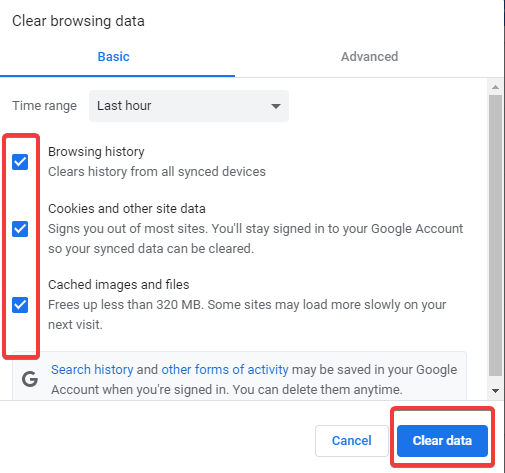Click the Google G logo icon
Image resolution: width=505 pixels, height=473 pixels.
(x=30, y=379)
